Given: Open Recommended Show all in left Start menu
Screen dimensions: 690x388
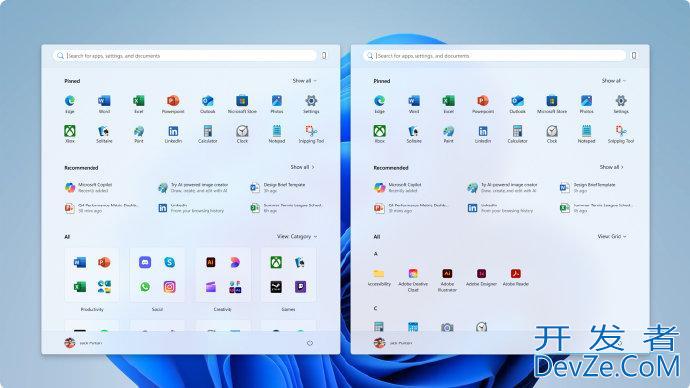Looking at the screenshot, I should point(302,167).
